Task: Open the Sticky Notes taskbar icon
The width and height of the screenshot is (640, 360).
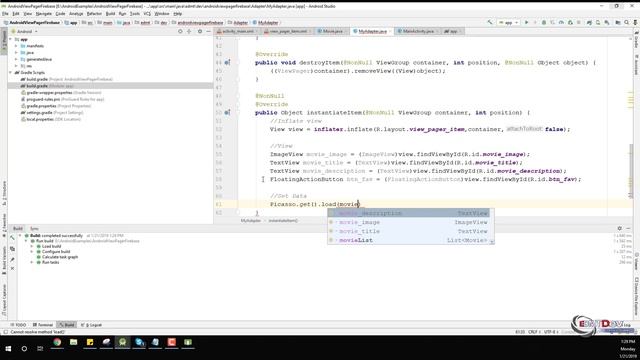Action: click(90, 342)
